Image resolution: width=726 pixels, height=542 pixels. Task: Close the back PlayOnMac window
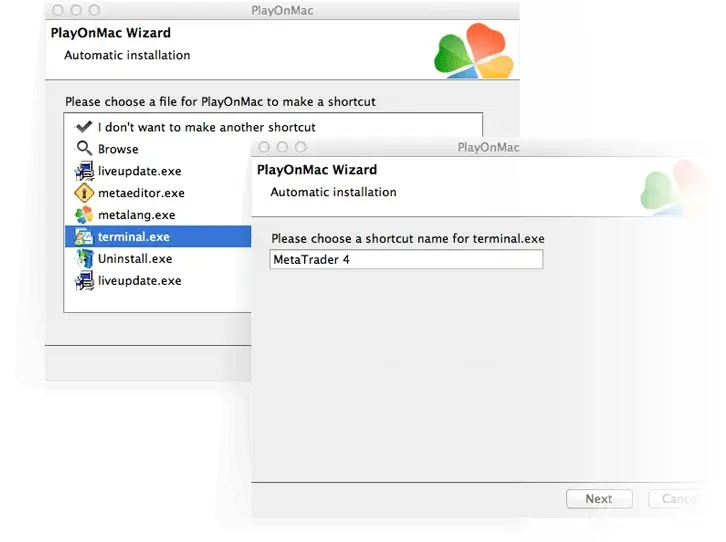click(57, 10)
